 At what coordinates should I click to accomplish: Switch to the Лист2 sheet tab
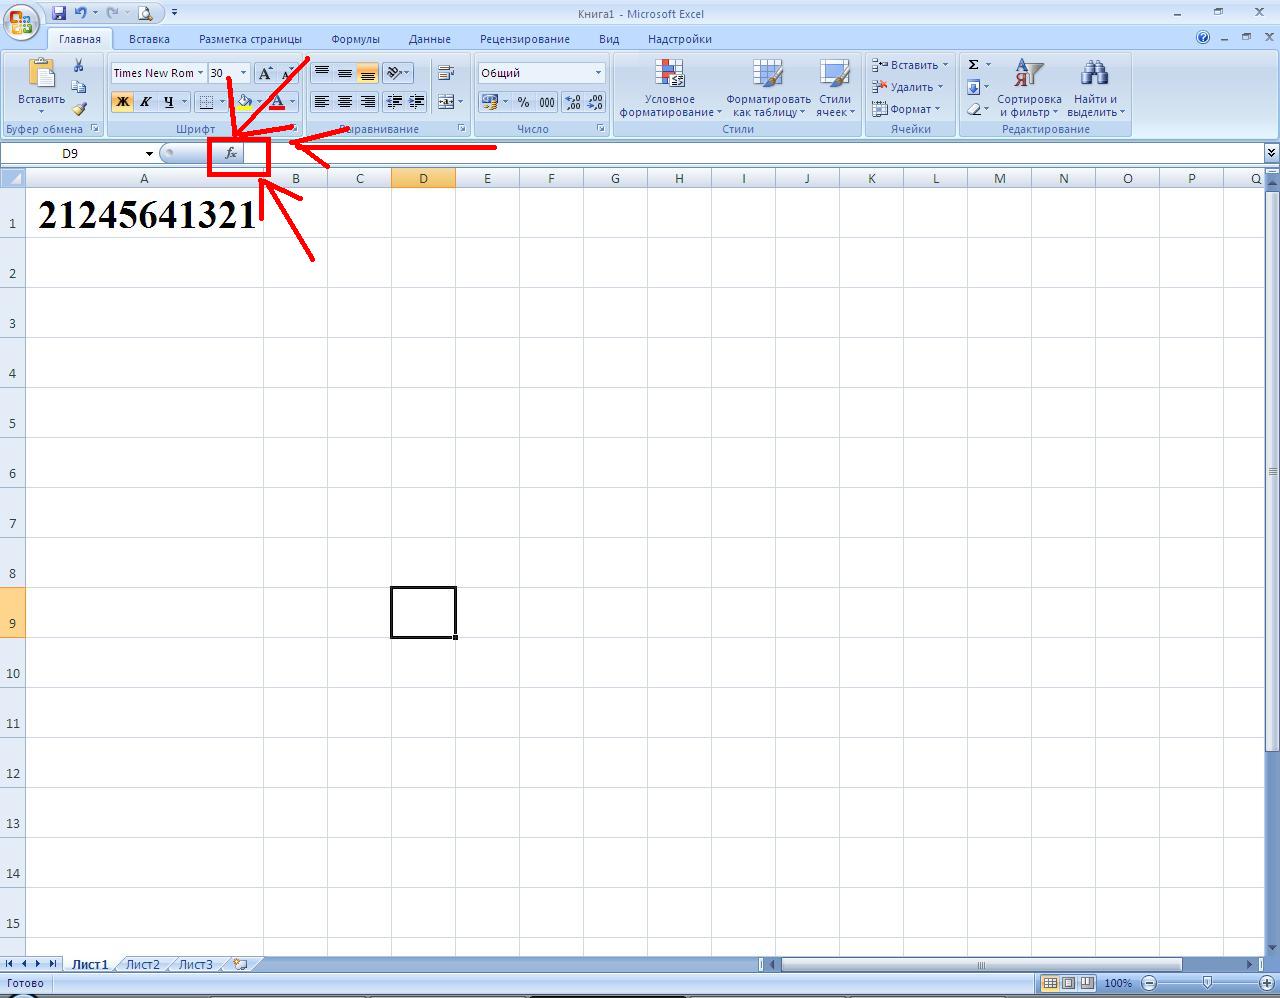point(142,964)
